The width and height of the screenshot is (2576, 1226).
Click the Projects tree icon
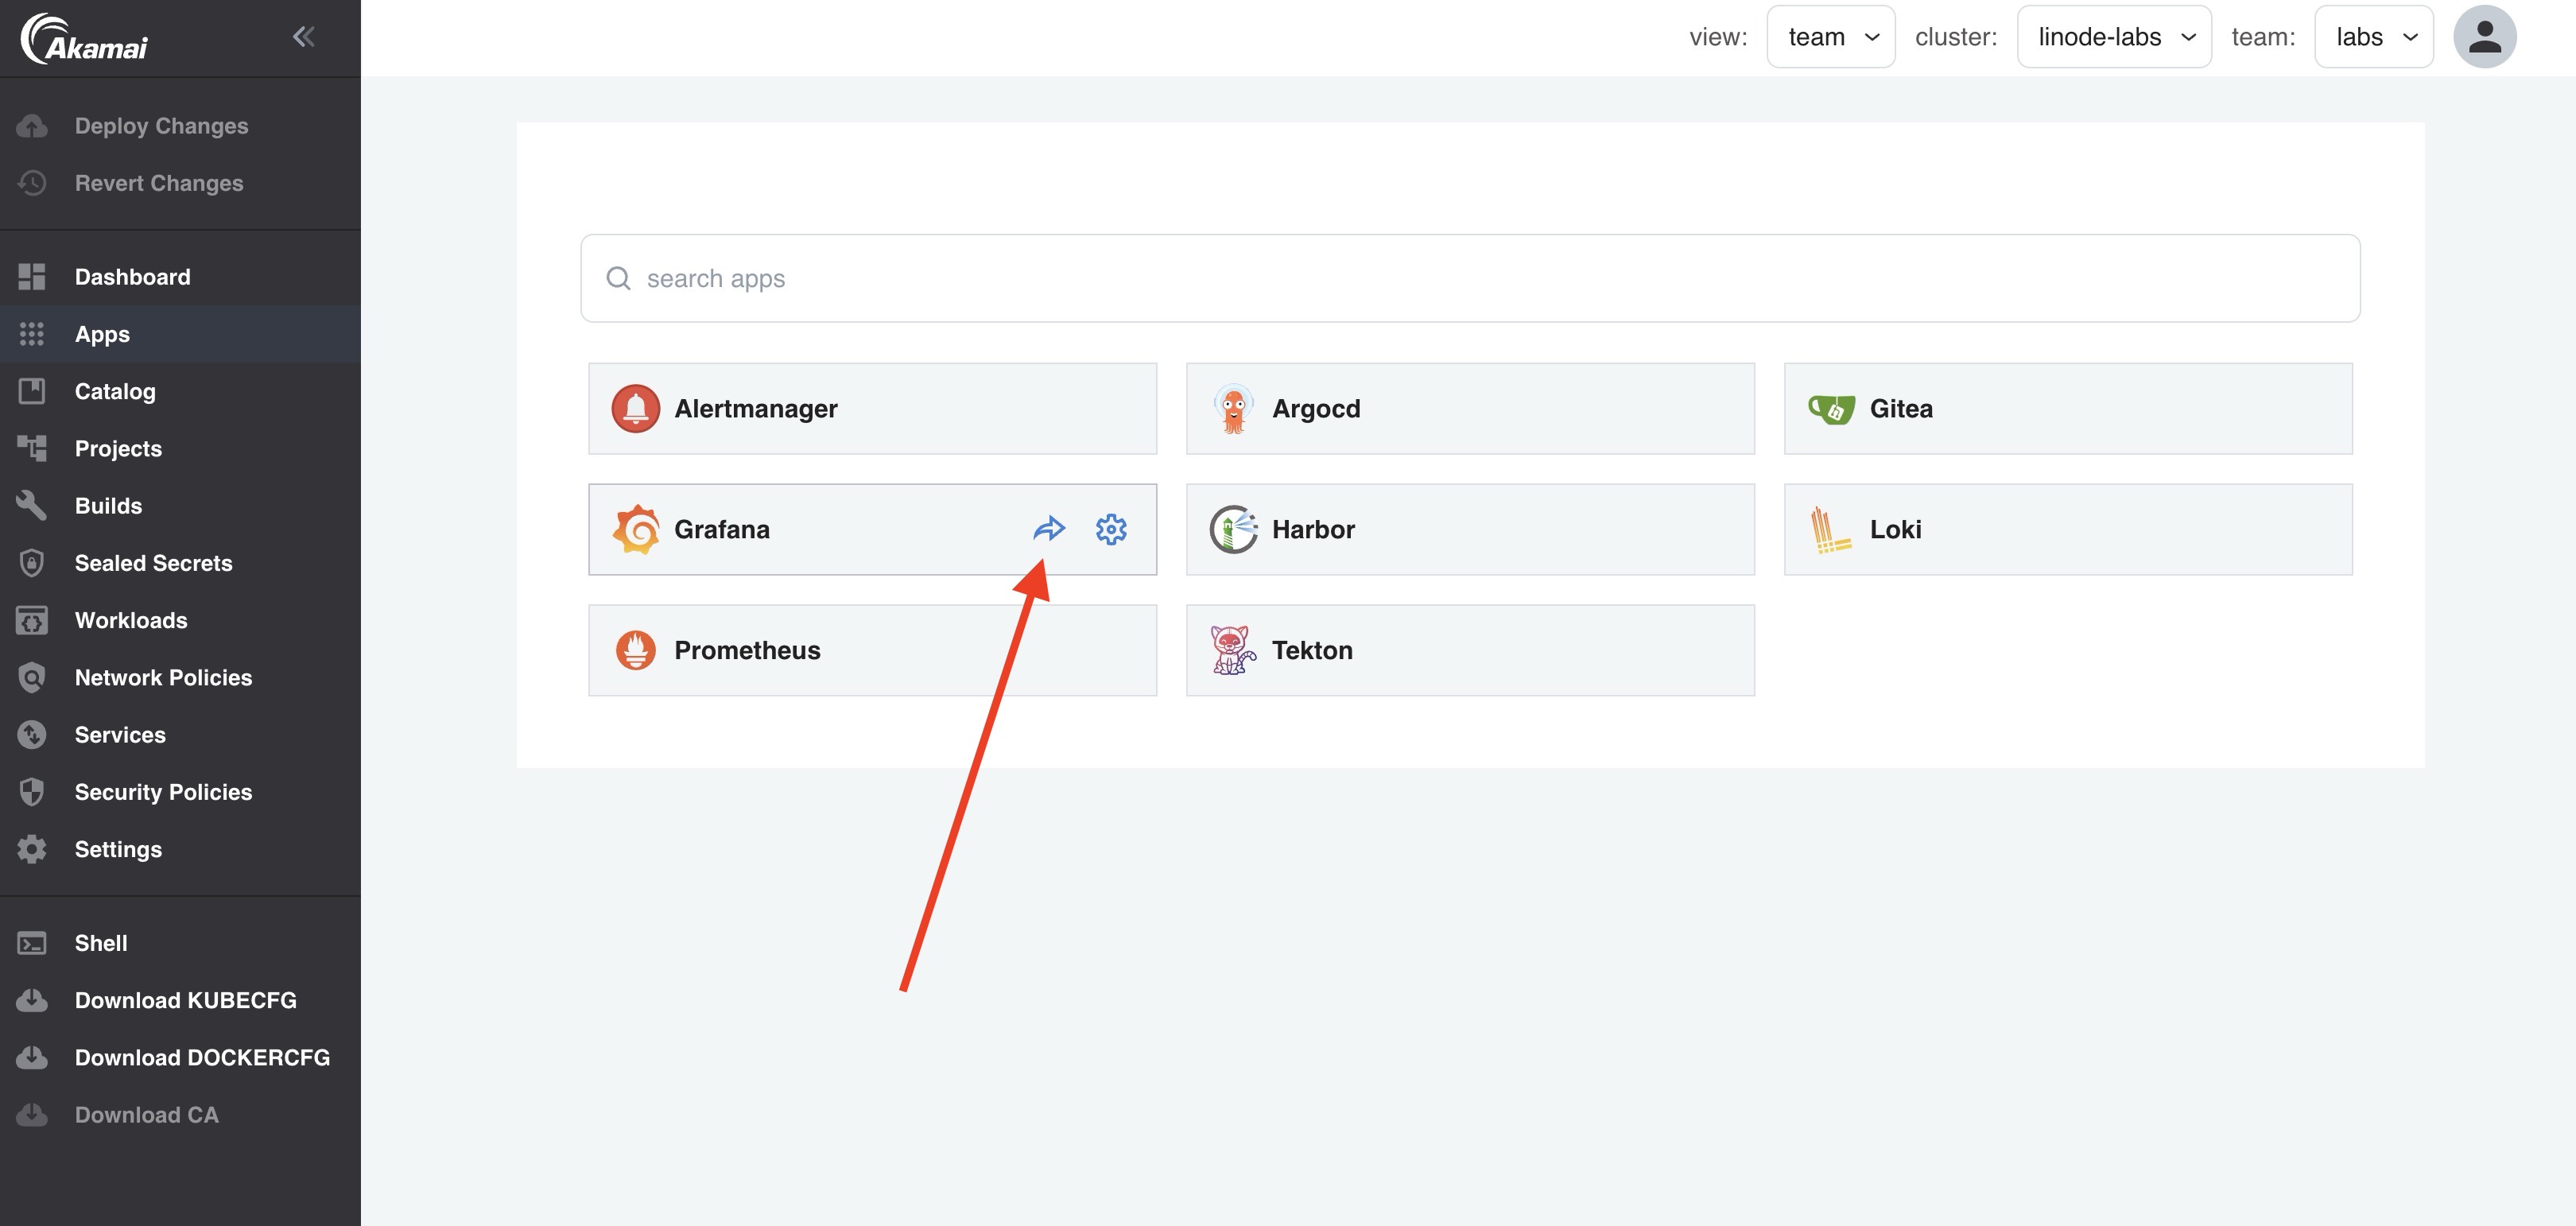(x=32, y=448)
